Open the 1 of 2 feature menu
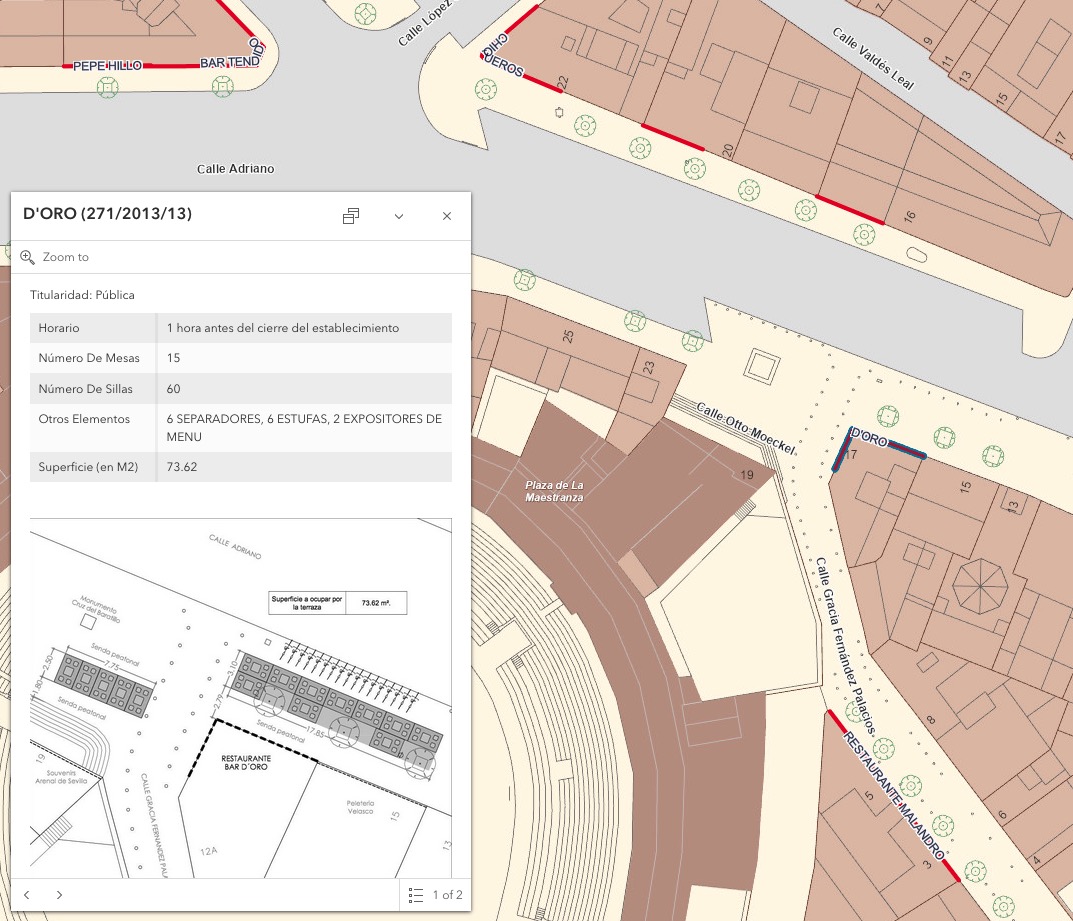 (435, 895)
